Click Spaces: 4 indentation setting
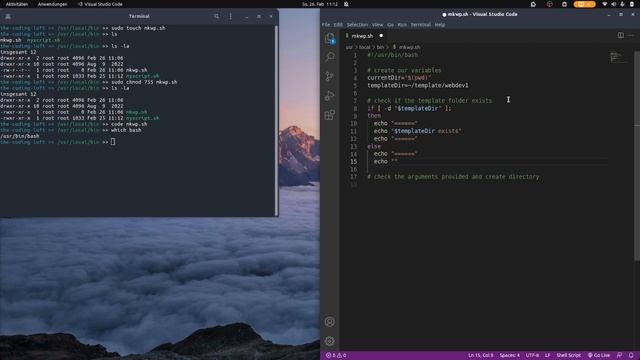This screenshot has width=640, height=360. pyautogui.click(x=509, y=356)
